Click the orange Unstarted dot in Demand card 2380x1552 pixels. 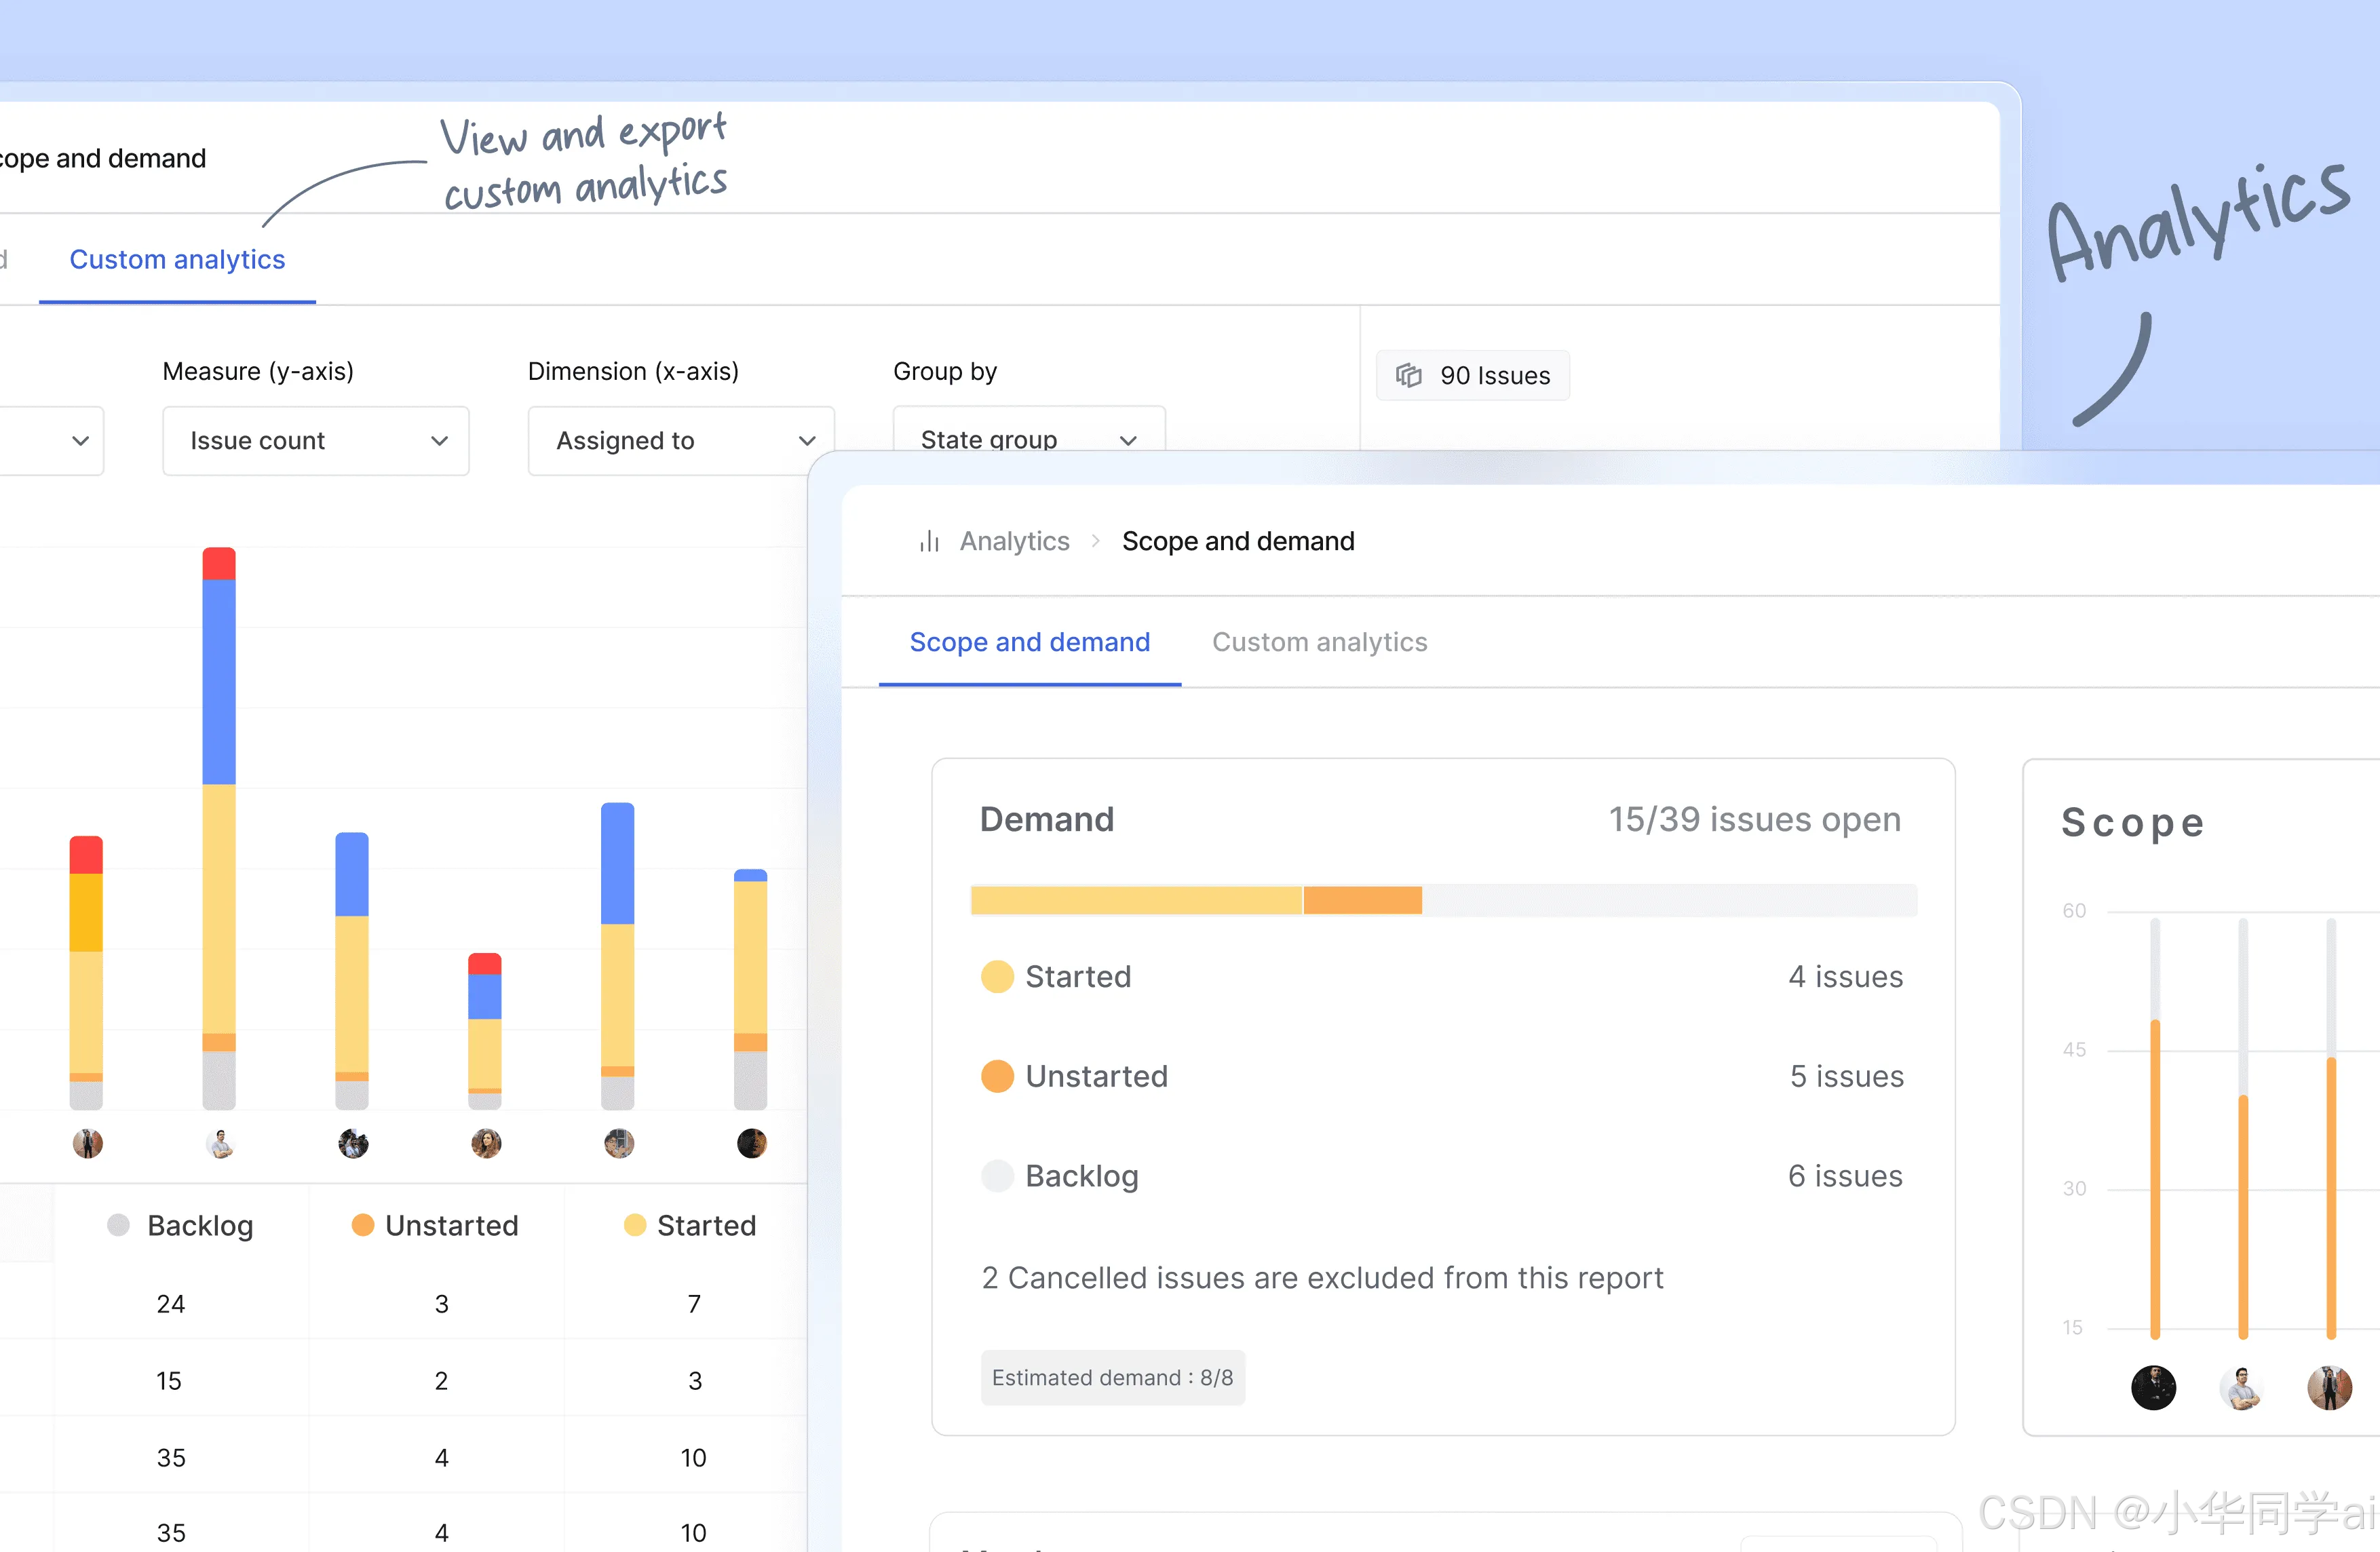coord(997,1076)
